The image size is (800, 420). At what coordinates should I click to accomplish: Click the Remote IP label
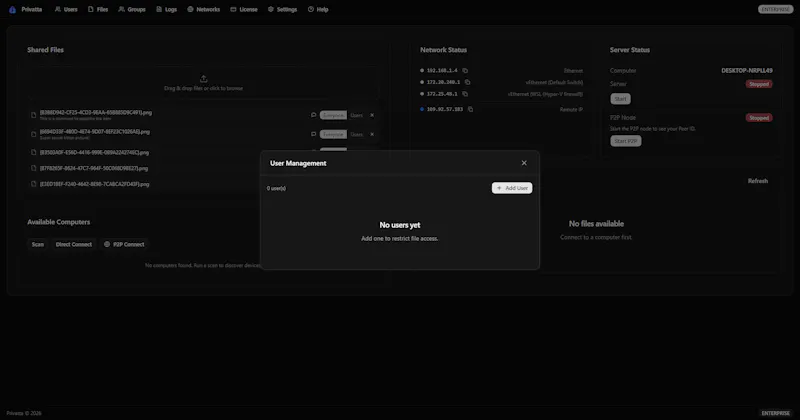571,109
